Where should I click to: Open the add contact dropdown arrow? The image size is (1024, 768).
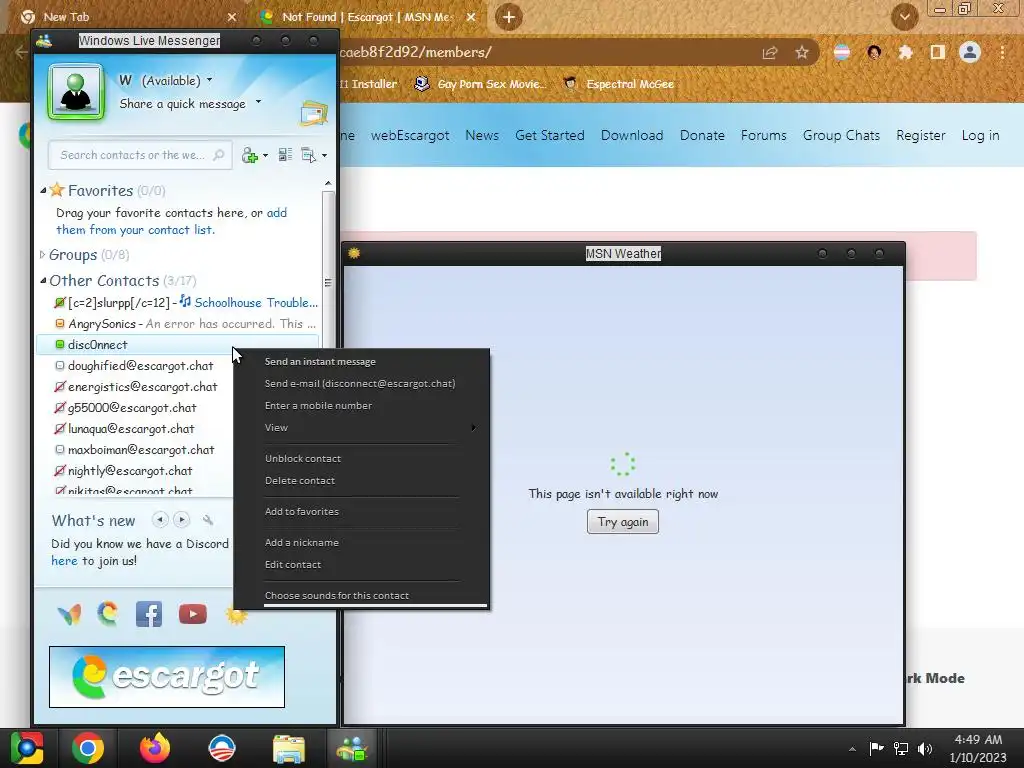click(265, 155)
